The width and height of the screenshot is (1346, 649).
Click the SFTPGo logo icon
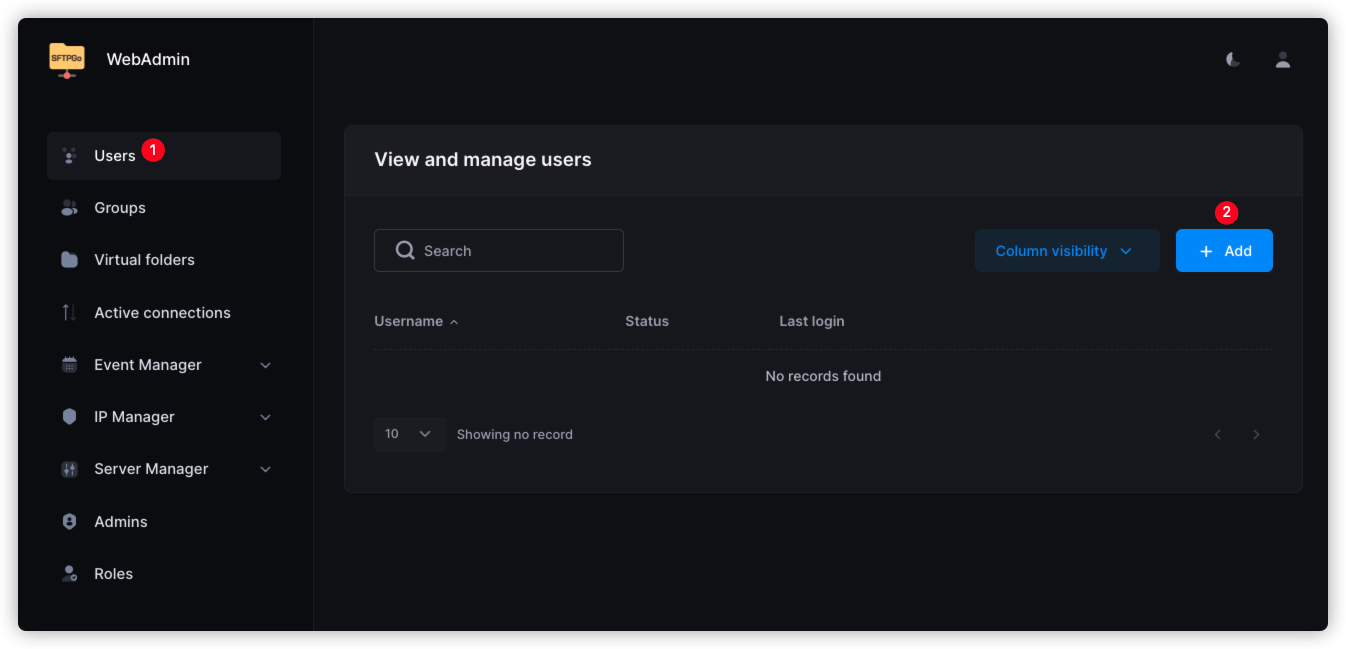click(x=67, y=59)
